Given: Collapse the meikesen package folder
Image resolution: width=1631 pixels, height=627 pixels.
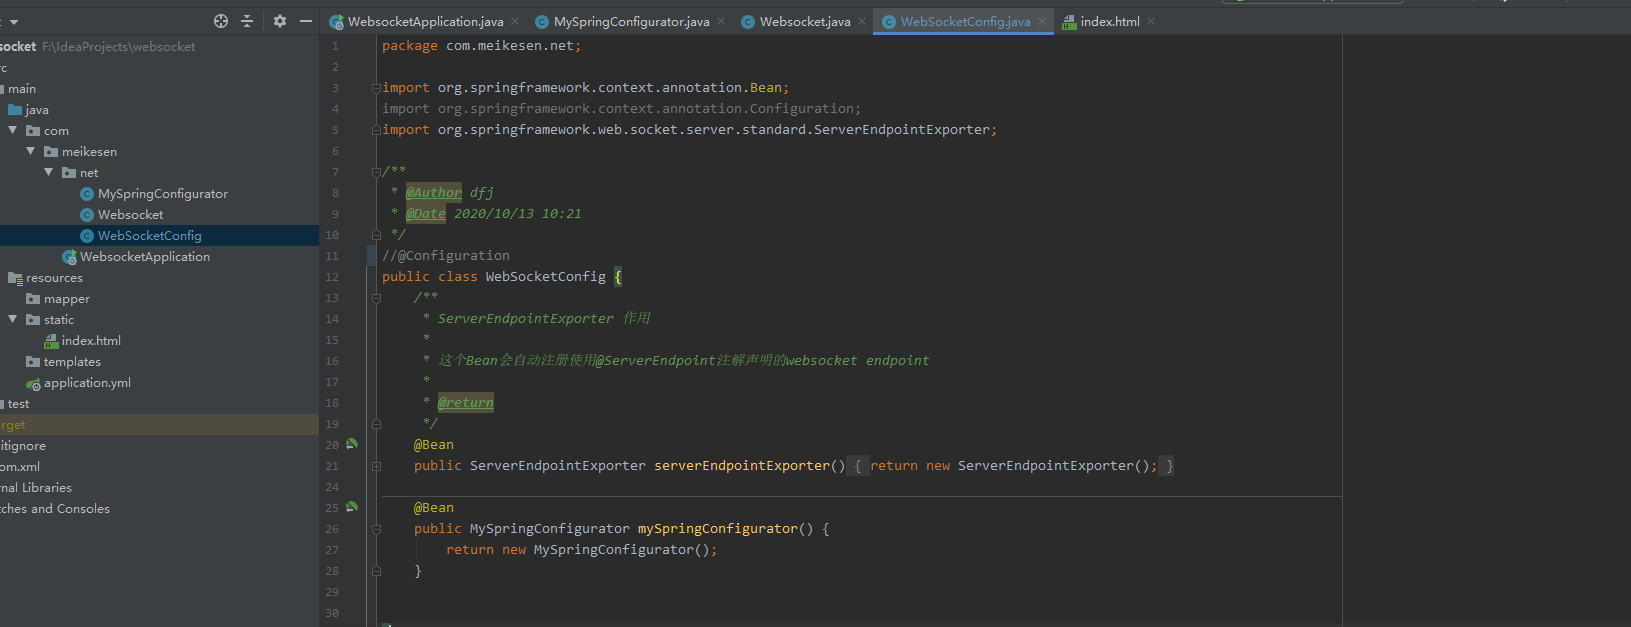Looking at the screenshot, I should (31, 151).
